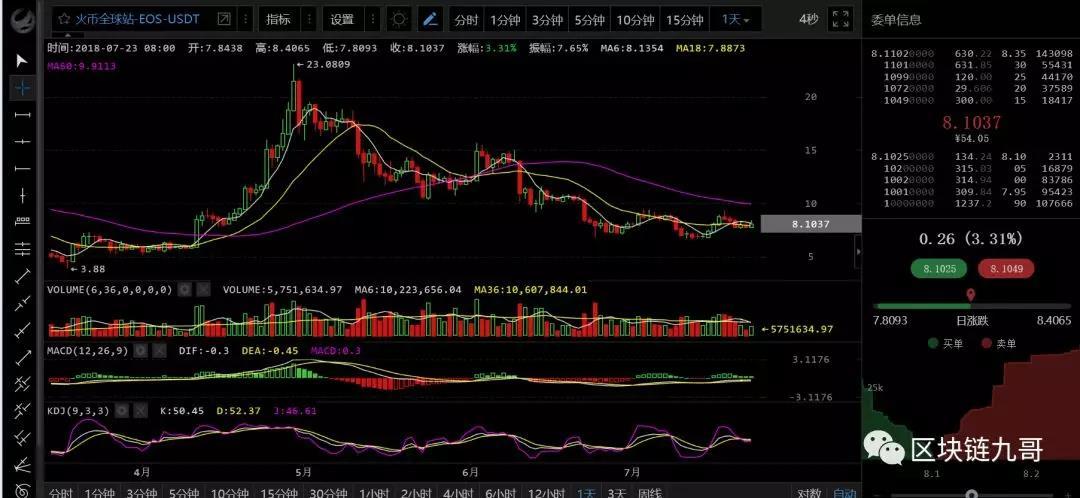Switch to 30分钟 in bottom timeframe bar
1080x498 pixels.
(x=328, y=493)
